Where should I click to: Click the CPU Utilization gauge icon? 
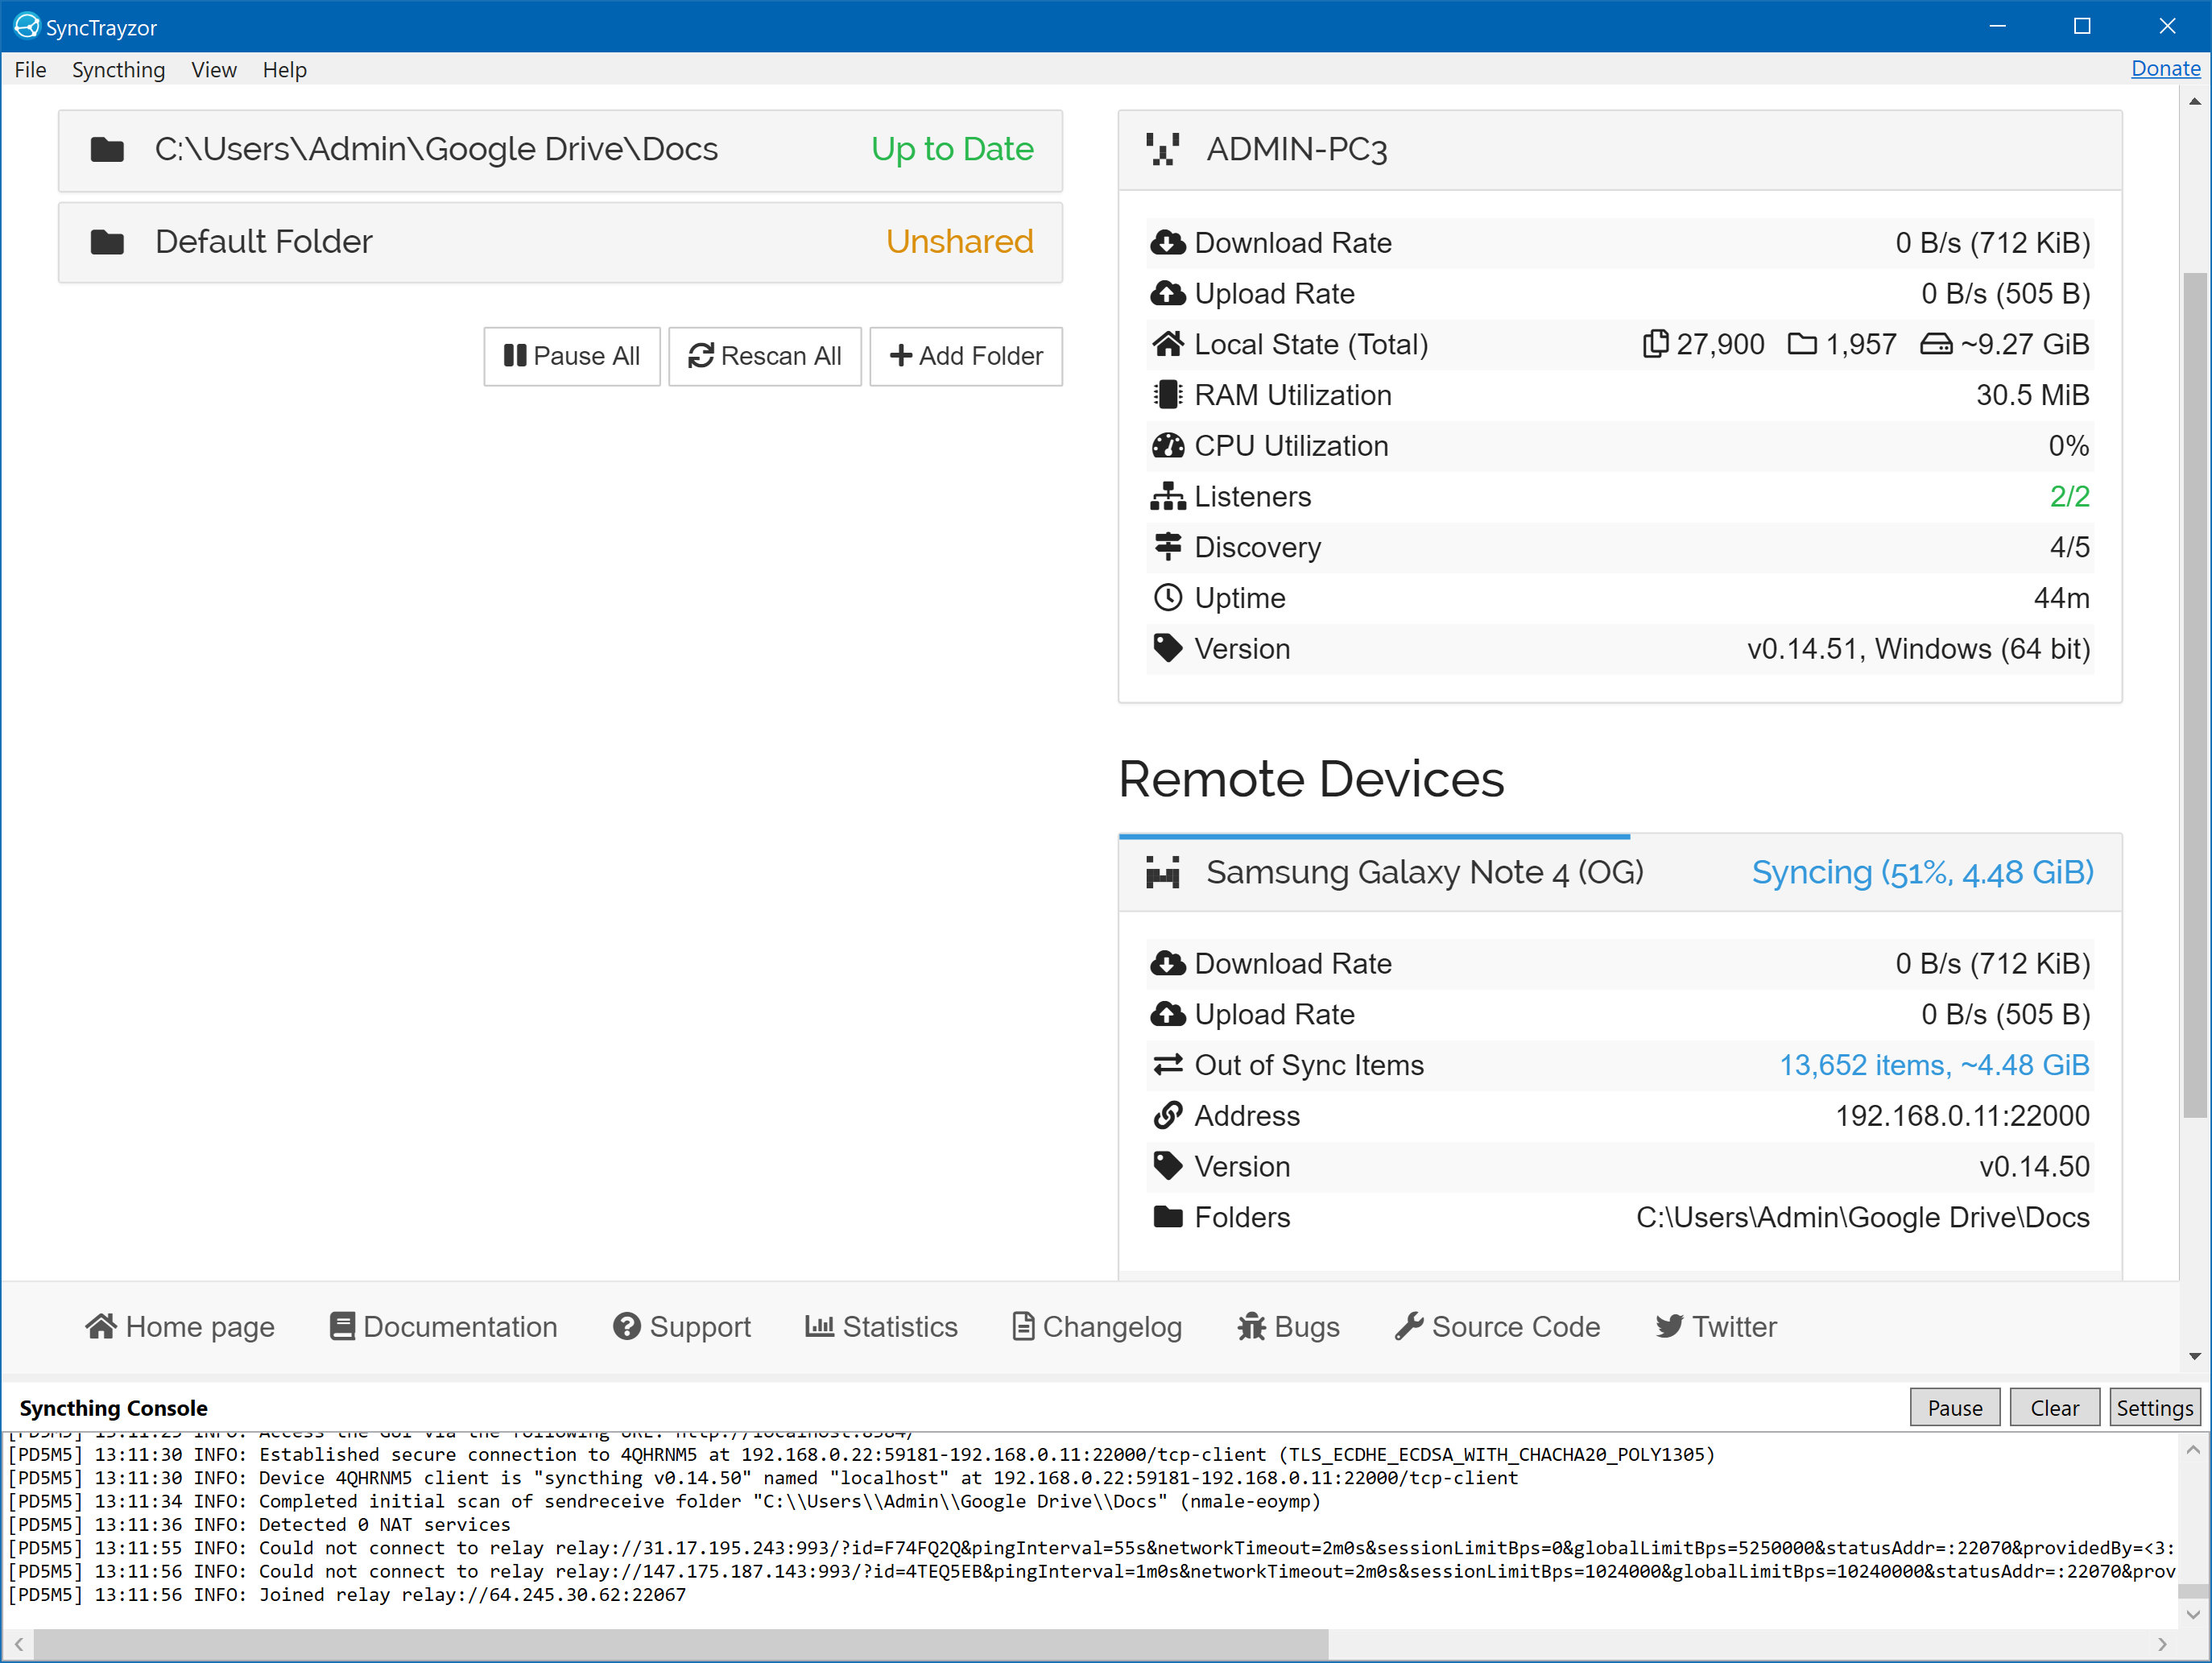[x=1167, y=446]
